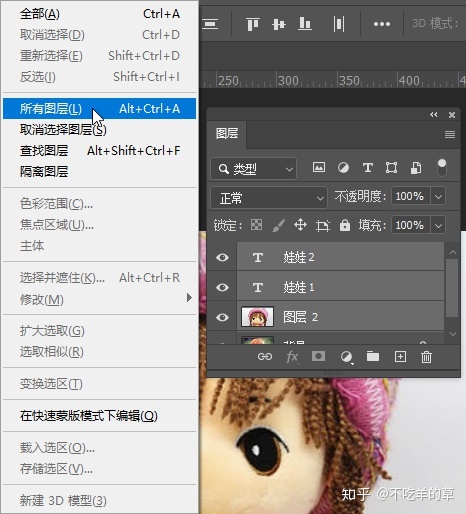Open the three-dots more options
Screen dimensions: 466x514
[x=382, y=24]
